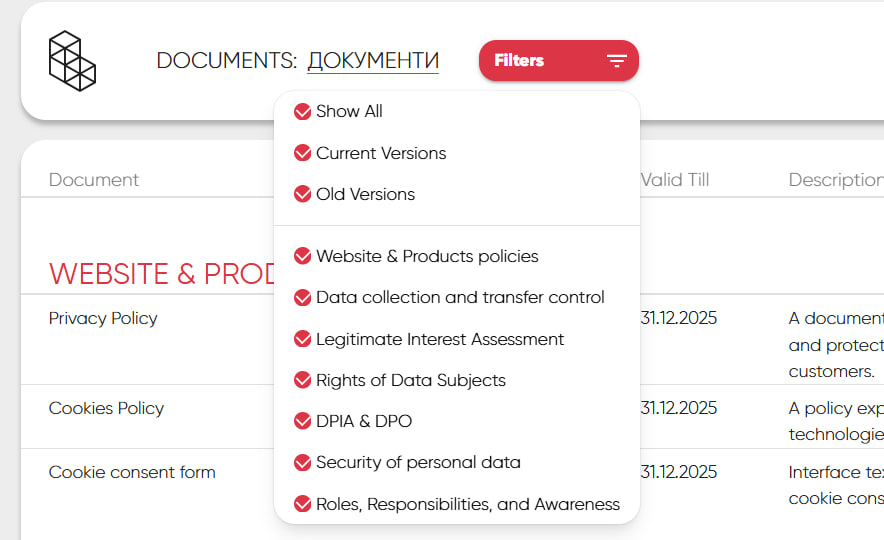Image resolution: width=884 pixels, height=540 pixels.
Task: Toggle Security of personal data filter
Action: pyautogui.click(x=303, y=463)
